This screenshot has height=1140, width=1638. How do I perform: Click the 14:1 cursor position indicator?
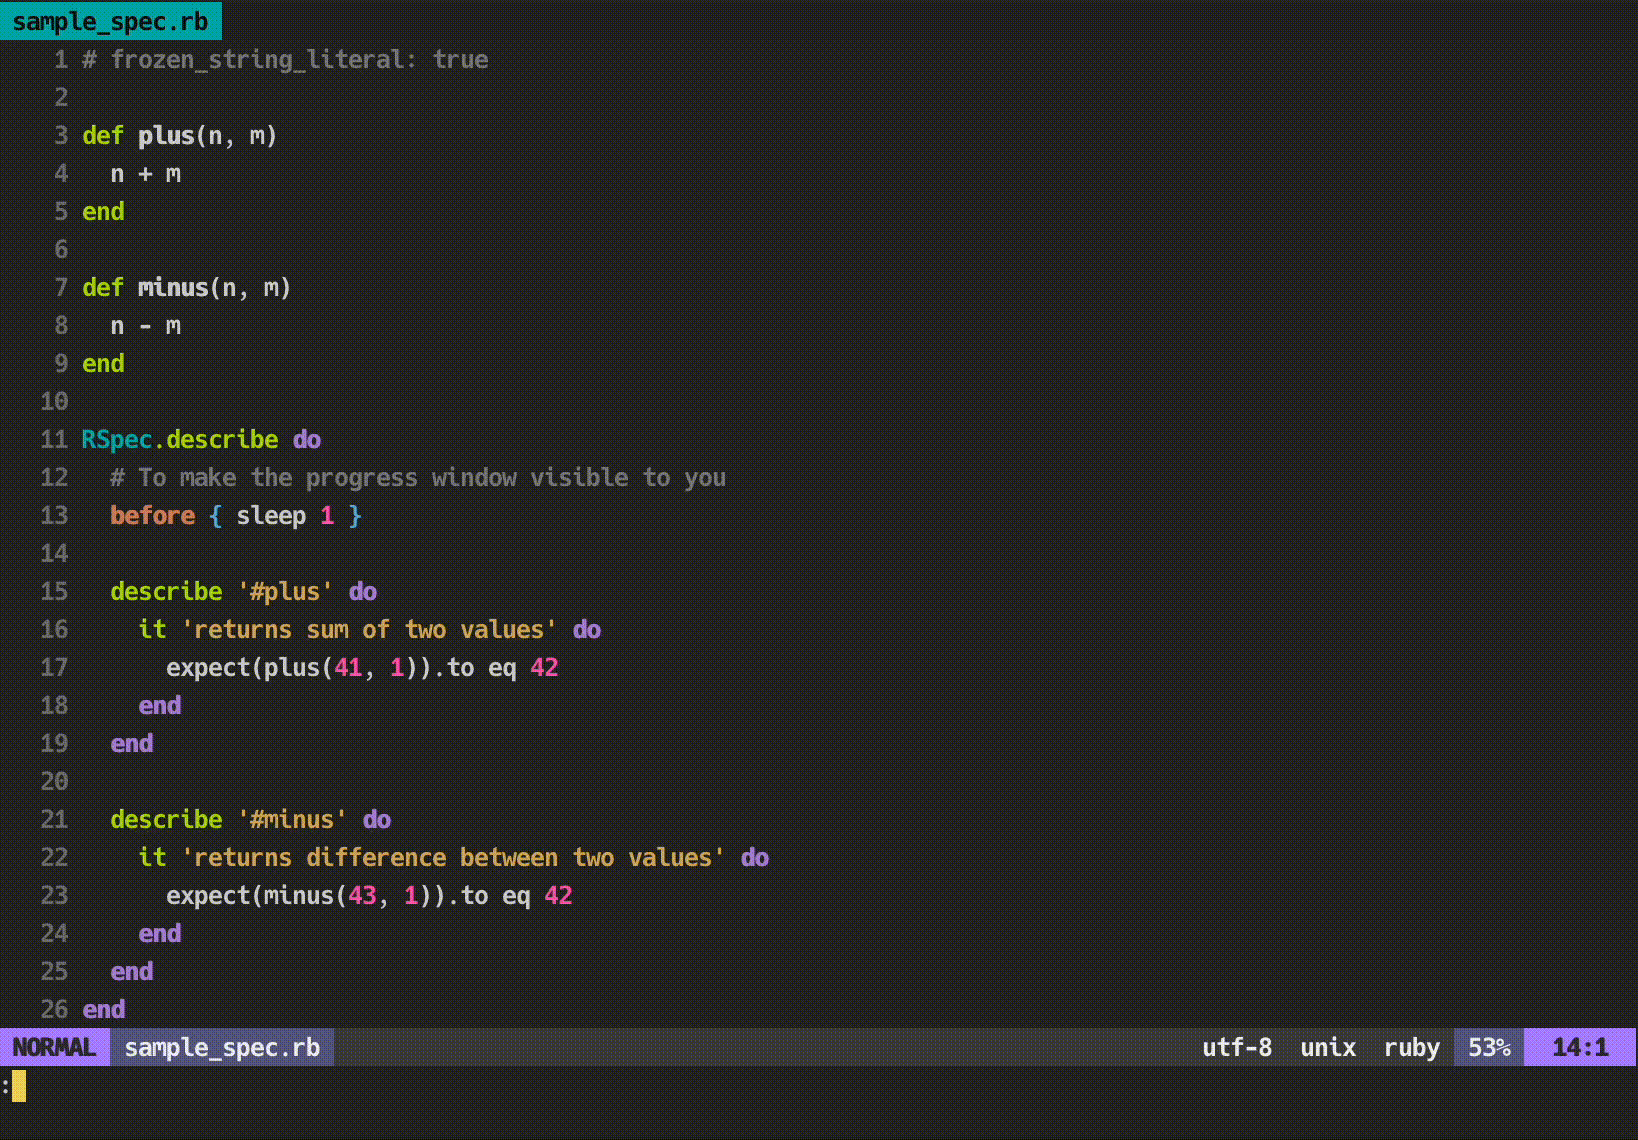(x=1580, y=1047)
